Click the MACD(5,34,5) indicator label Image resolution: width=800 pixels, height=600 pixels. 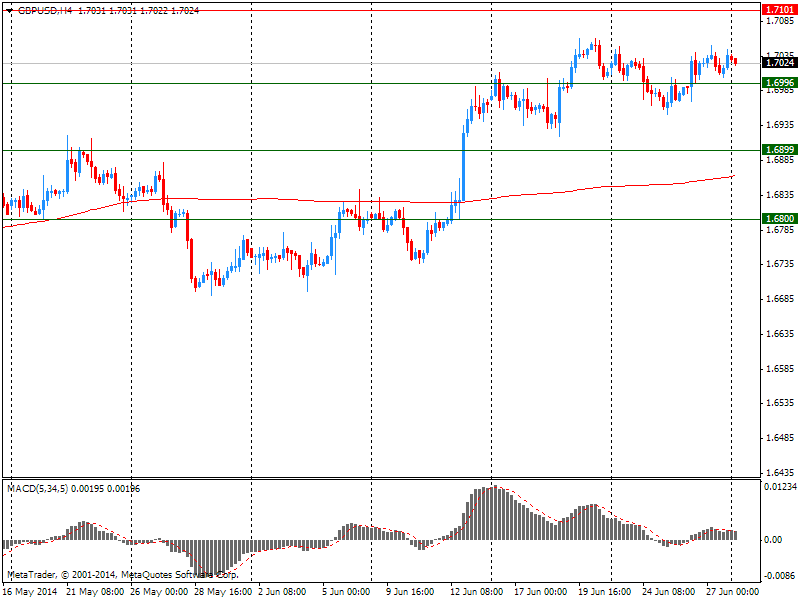(38, 489)
